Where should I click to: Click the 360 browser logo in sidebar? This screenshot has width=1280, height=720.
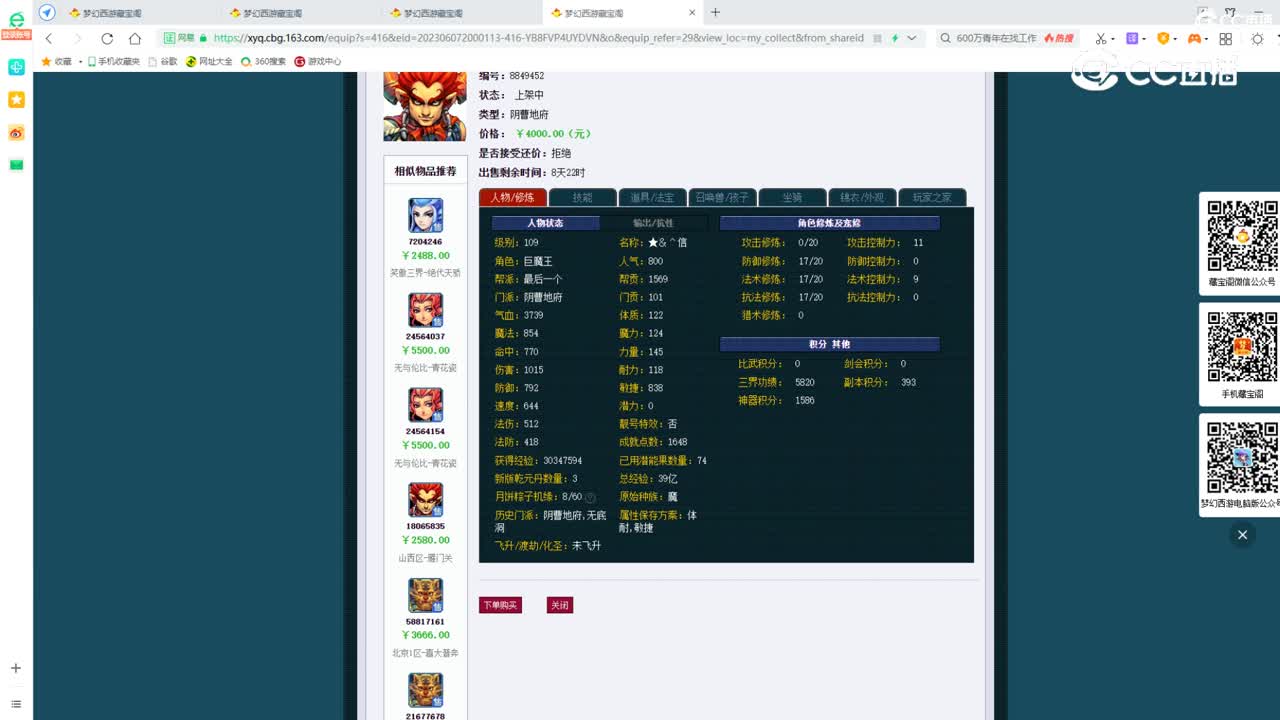pyautogui.click(x=16, y=19)
